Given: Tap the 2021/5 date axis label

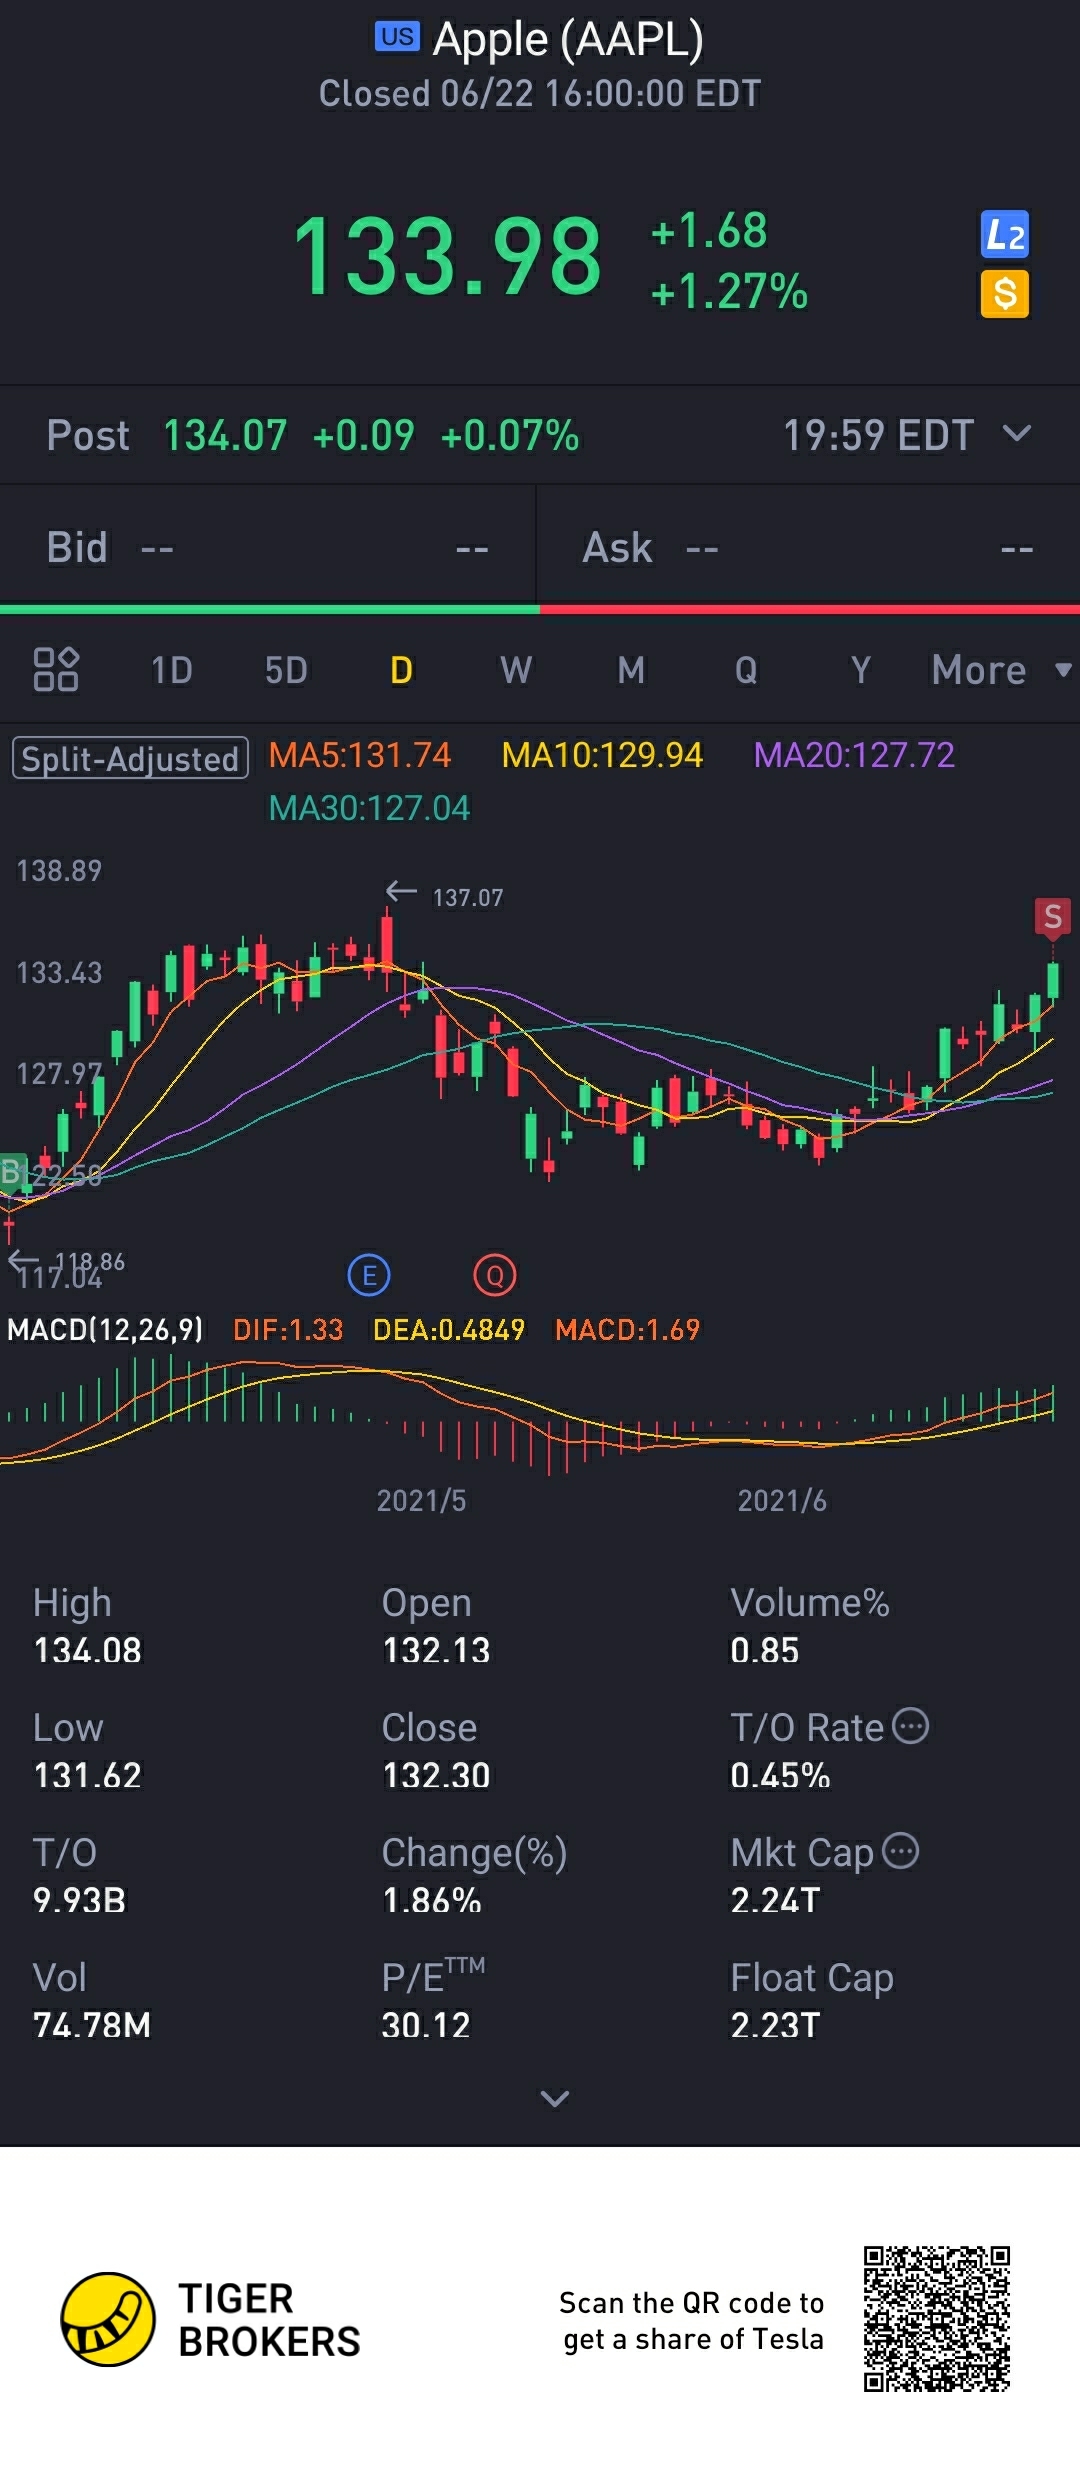Looking at the screenshot, I should (421, 1500).
